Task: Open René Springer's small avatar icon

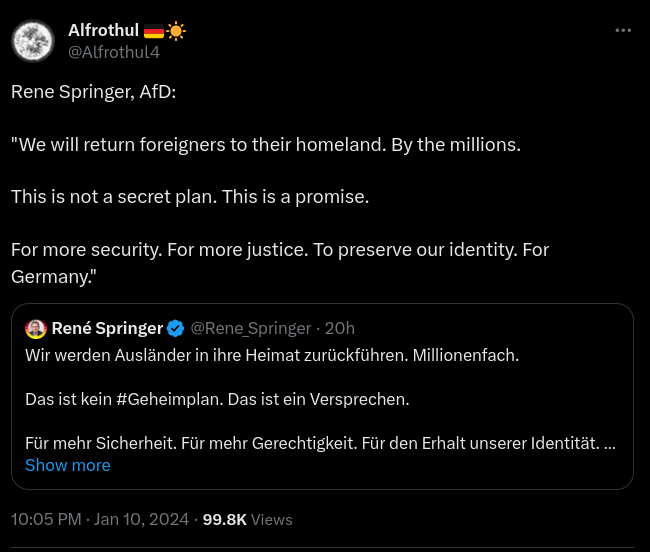Action: [35, 328]
